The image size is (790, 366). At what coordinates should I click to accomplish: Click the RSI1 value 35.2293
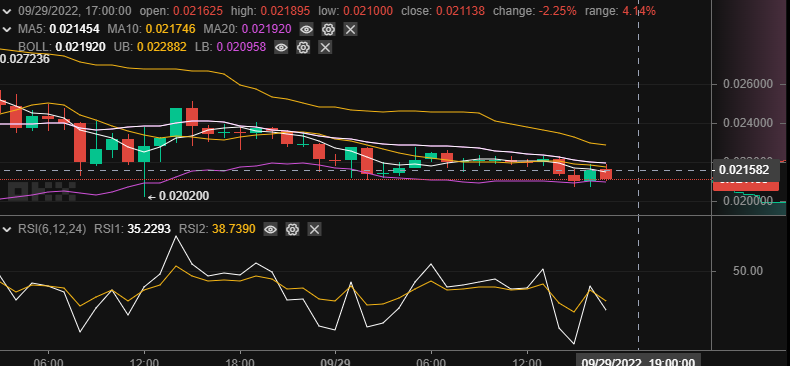tap(149, 229)
